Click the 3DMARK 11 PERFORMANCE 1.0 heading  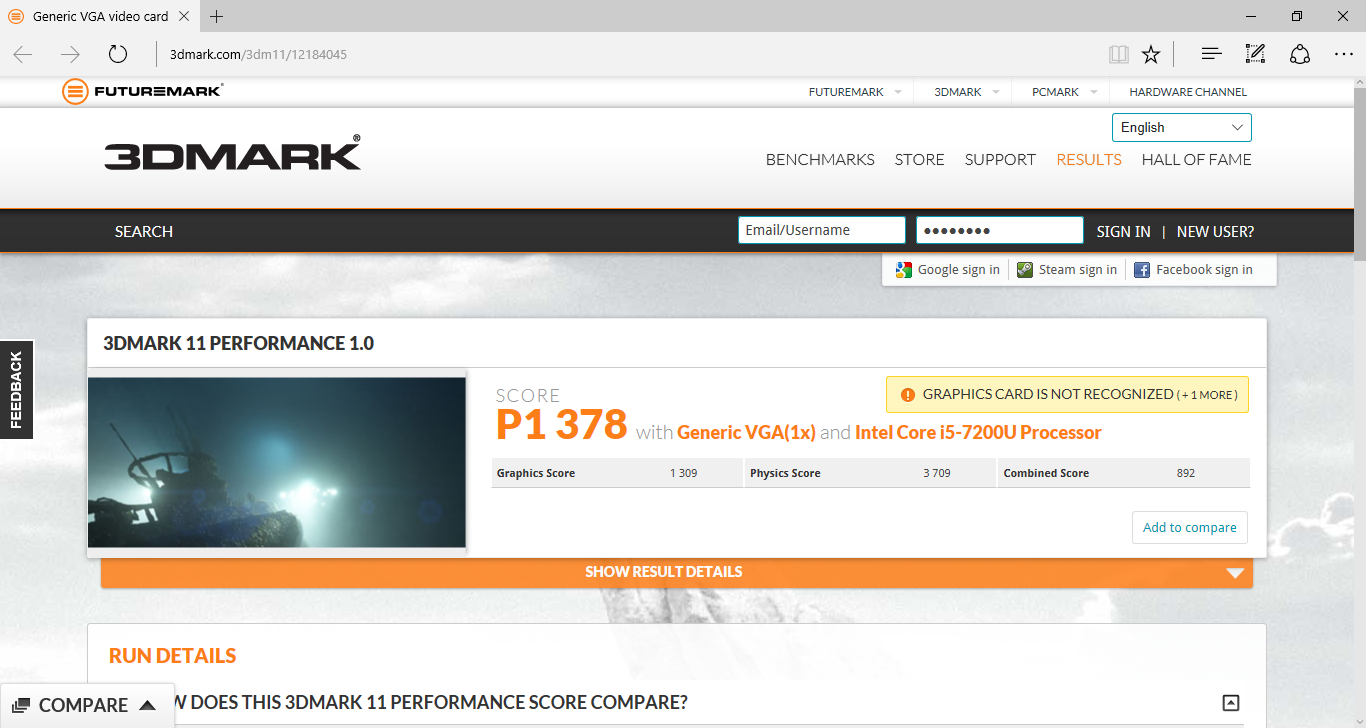point(239,343)
